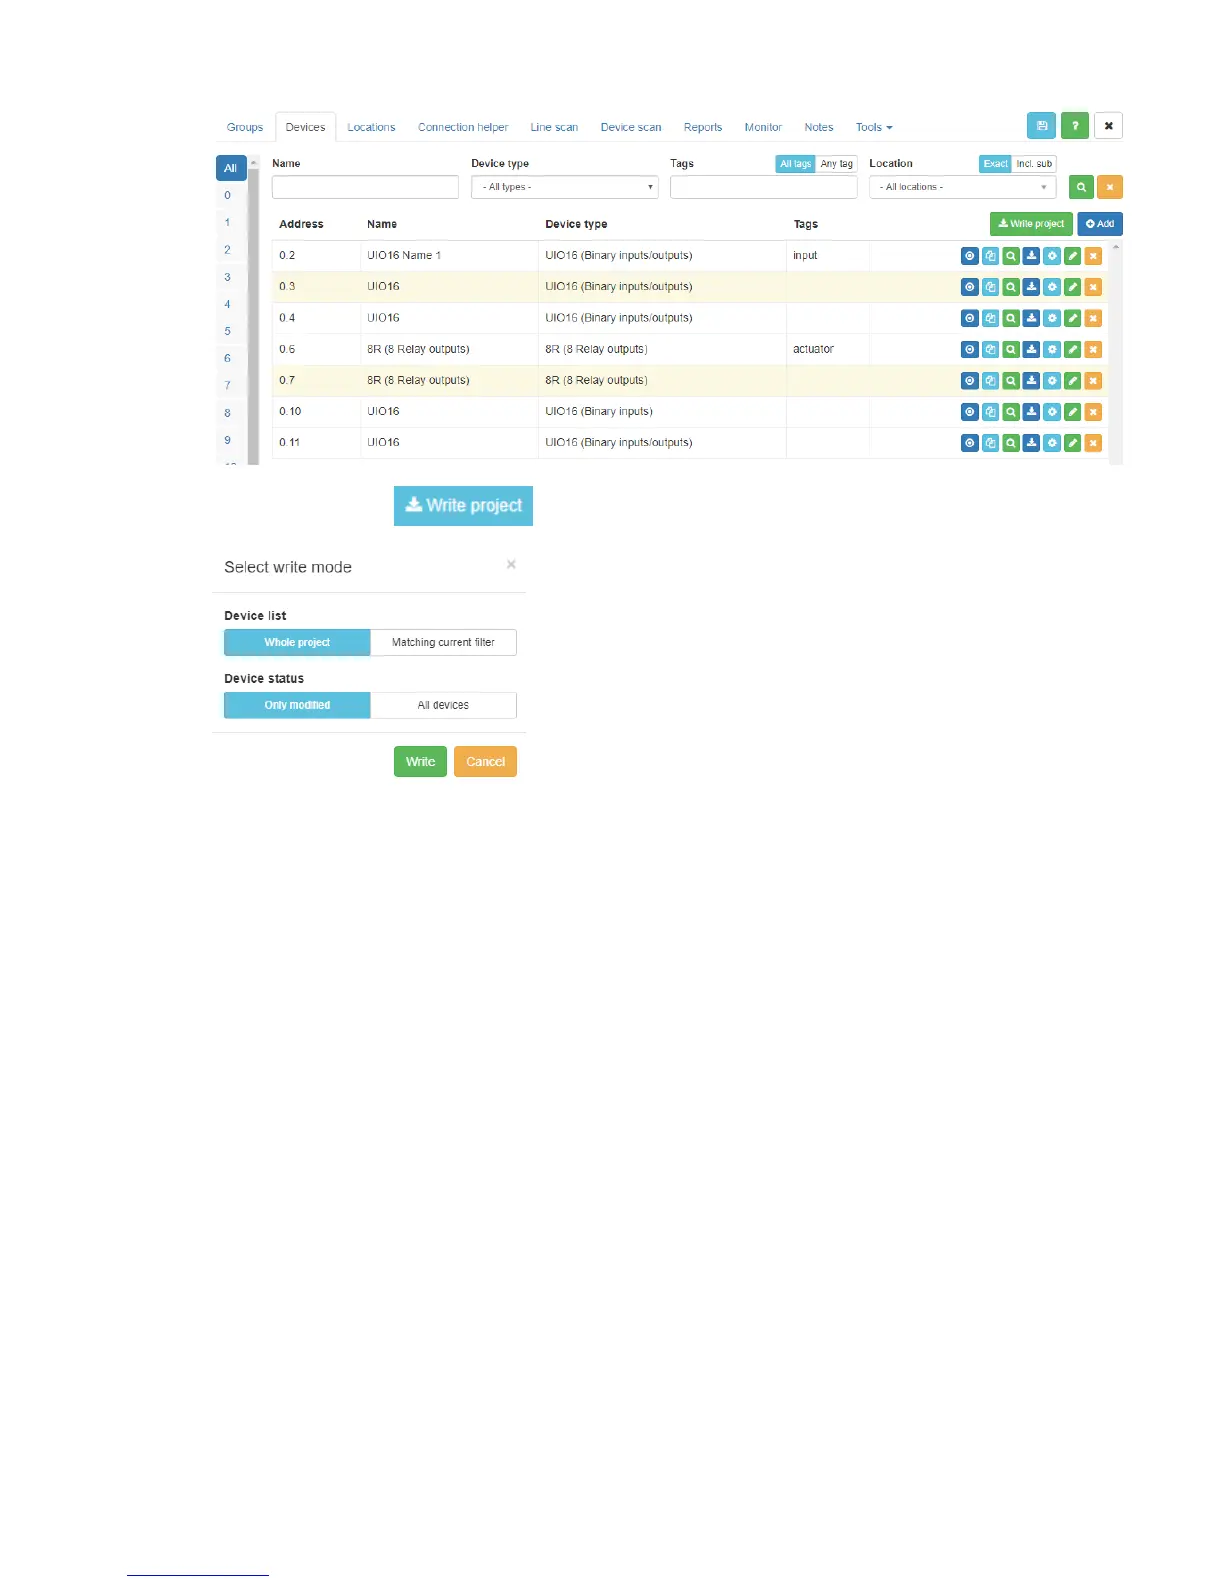Edit device in row 0.4 with pencil
Screen dimensions: 1224x1584
tap(1073, 318)
